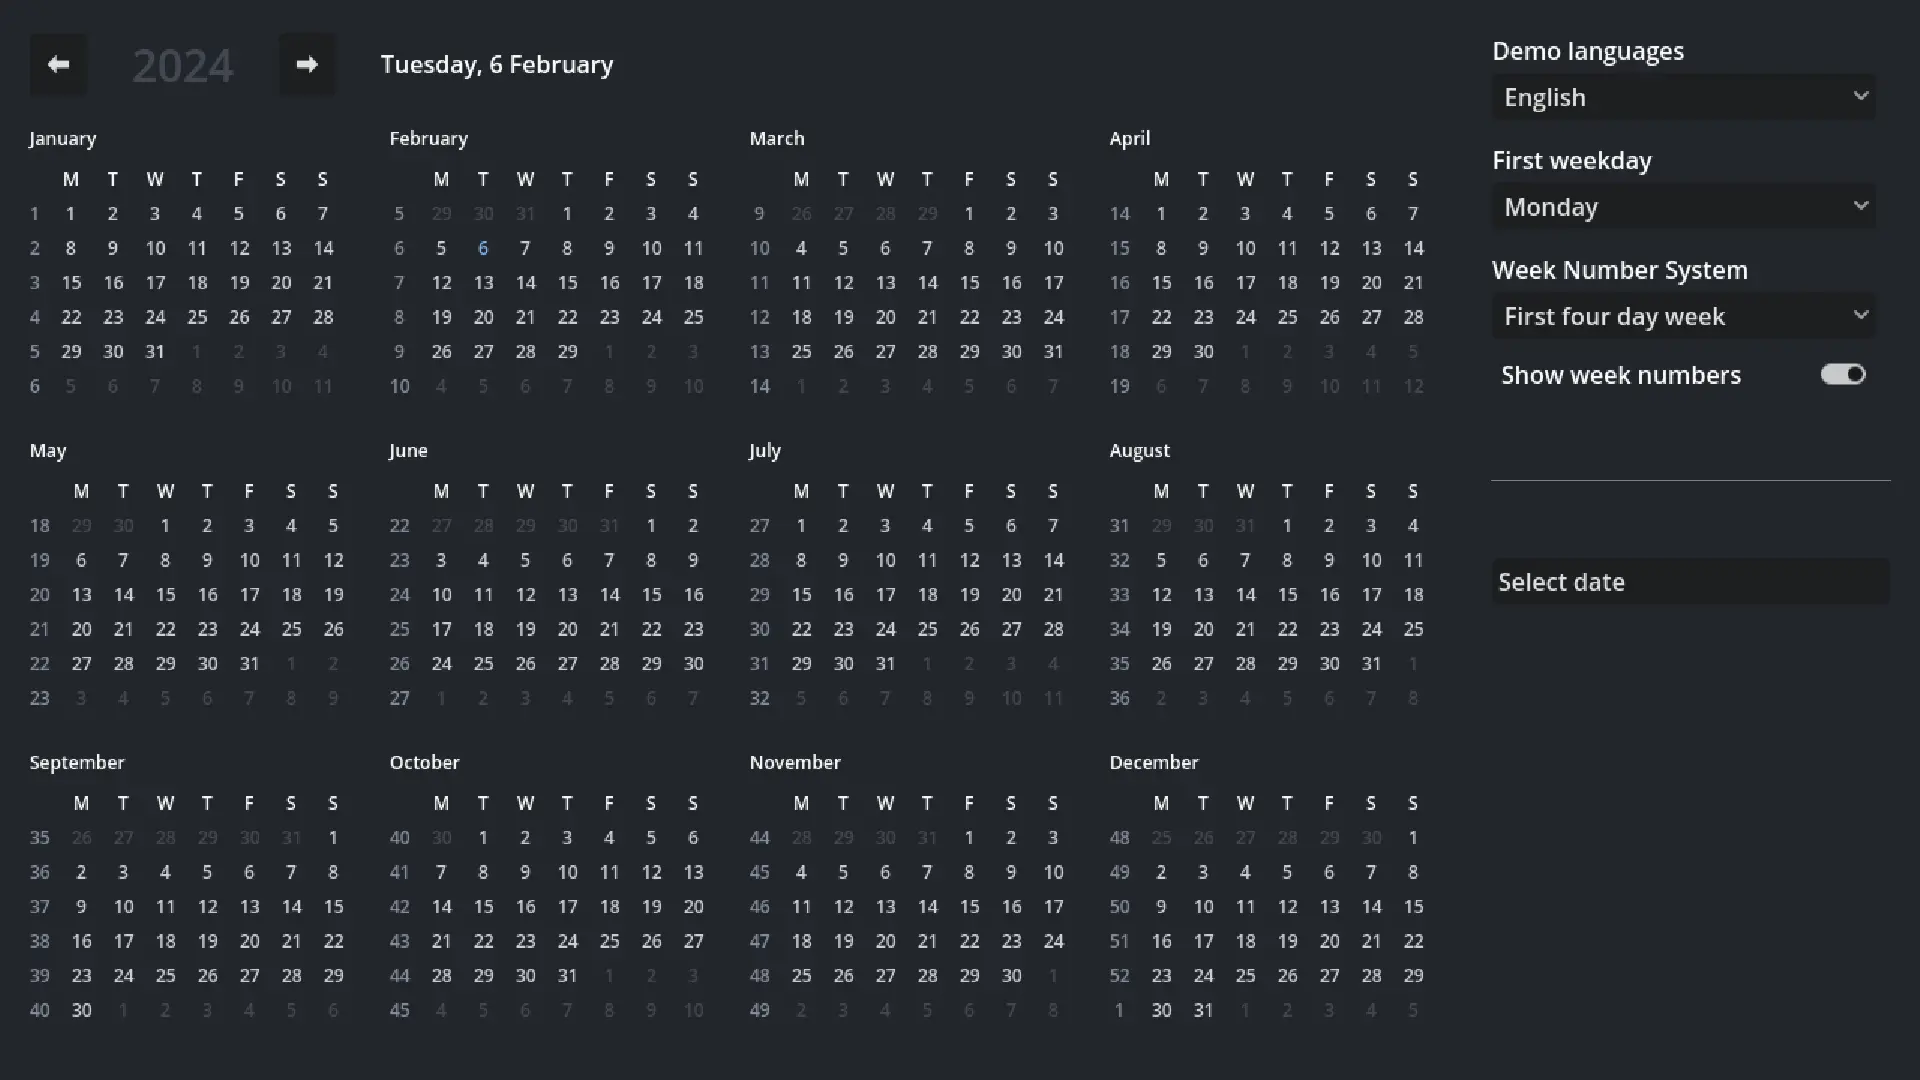Image resolution: width=1920 pixels, height=1080 pixels.
Task: Advance to next year with right arrow
Action: pos(307,65)
